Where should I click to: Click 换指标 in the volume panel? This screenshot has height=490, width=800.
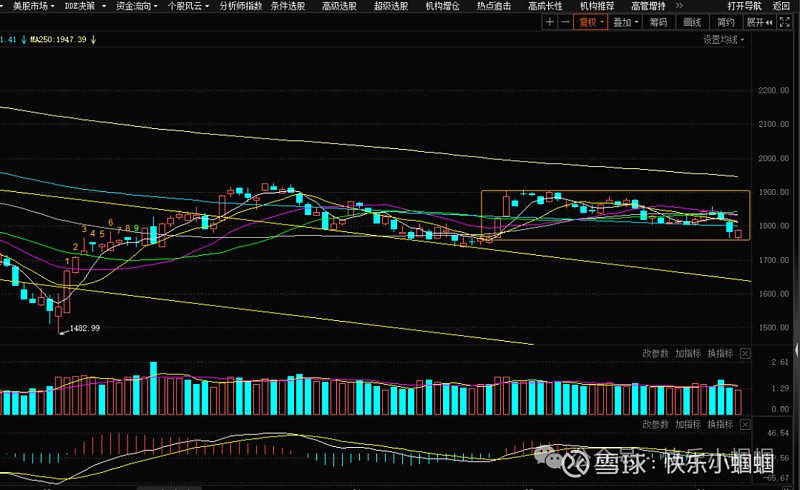[720, 353]
